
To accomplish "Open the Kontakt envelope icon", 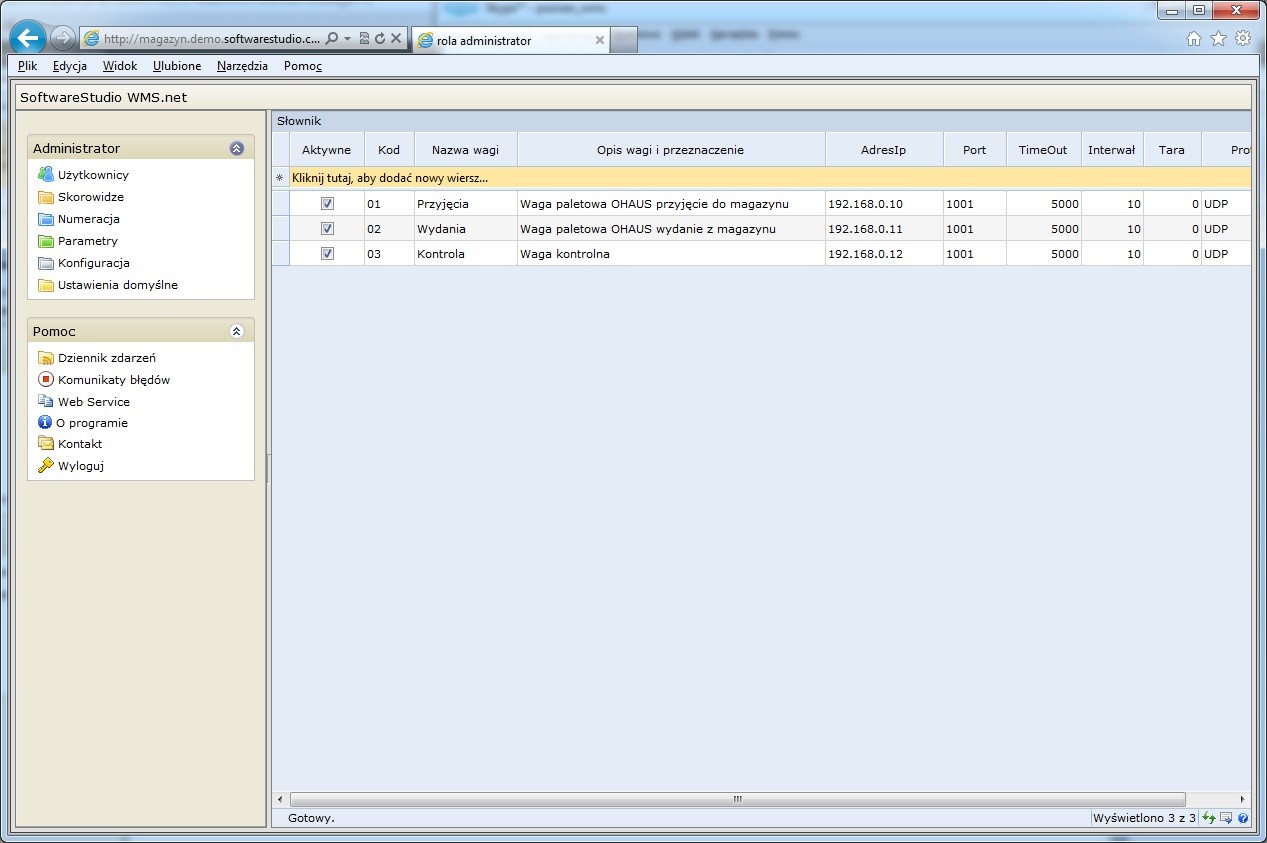I will (45, 444).
